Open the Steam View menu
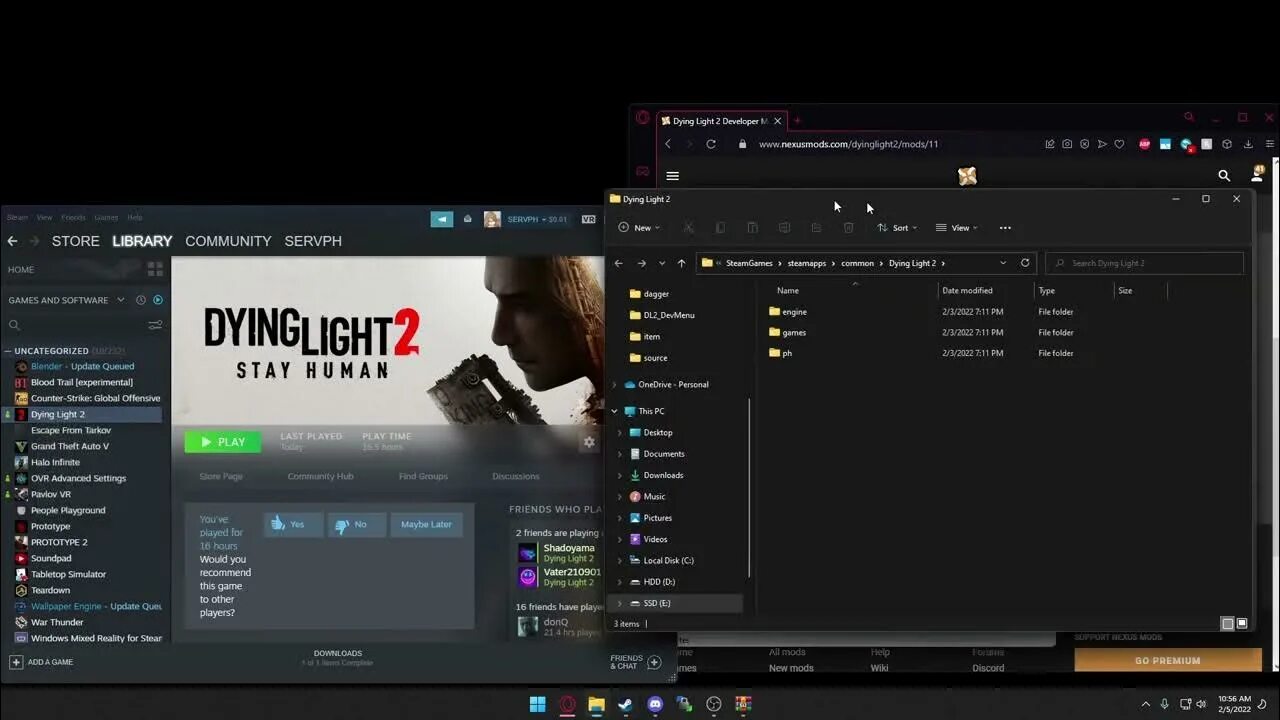The image size is (1280, 720). [45, 217]
